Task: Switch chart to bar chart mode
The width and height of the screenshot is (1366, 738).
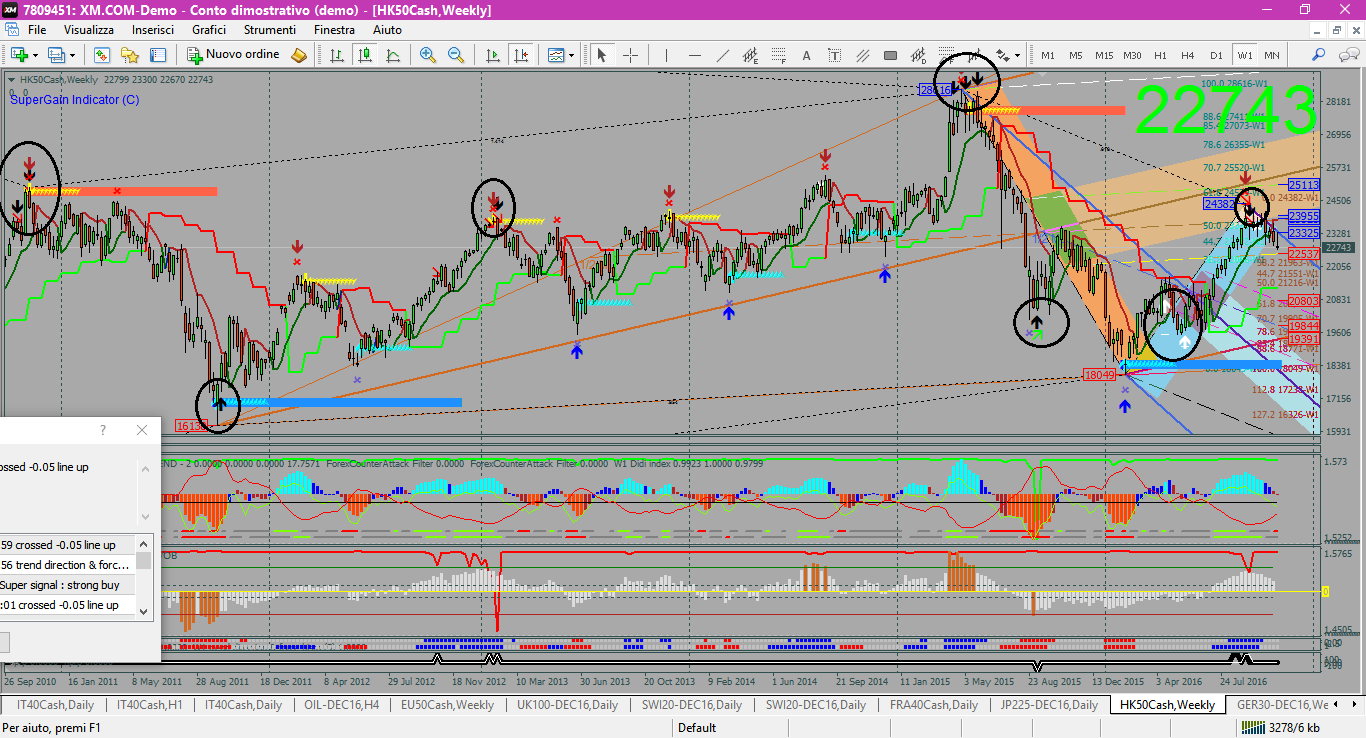Action: click(337, 54)
